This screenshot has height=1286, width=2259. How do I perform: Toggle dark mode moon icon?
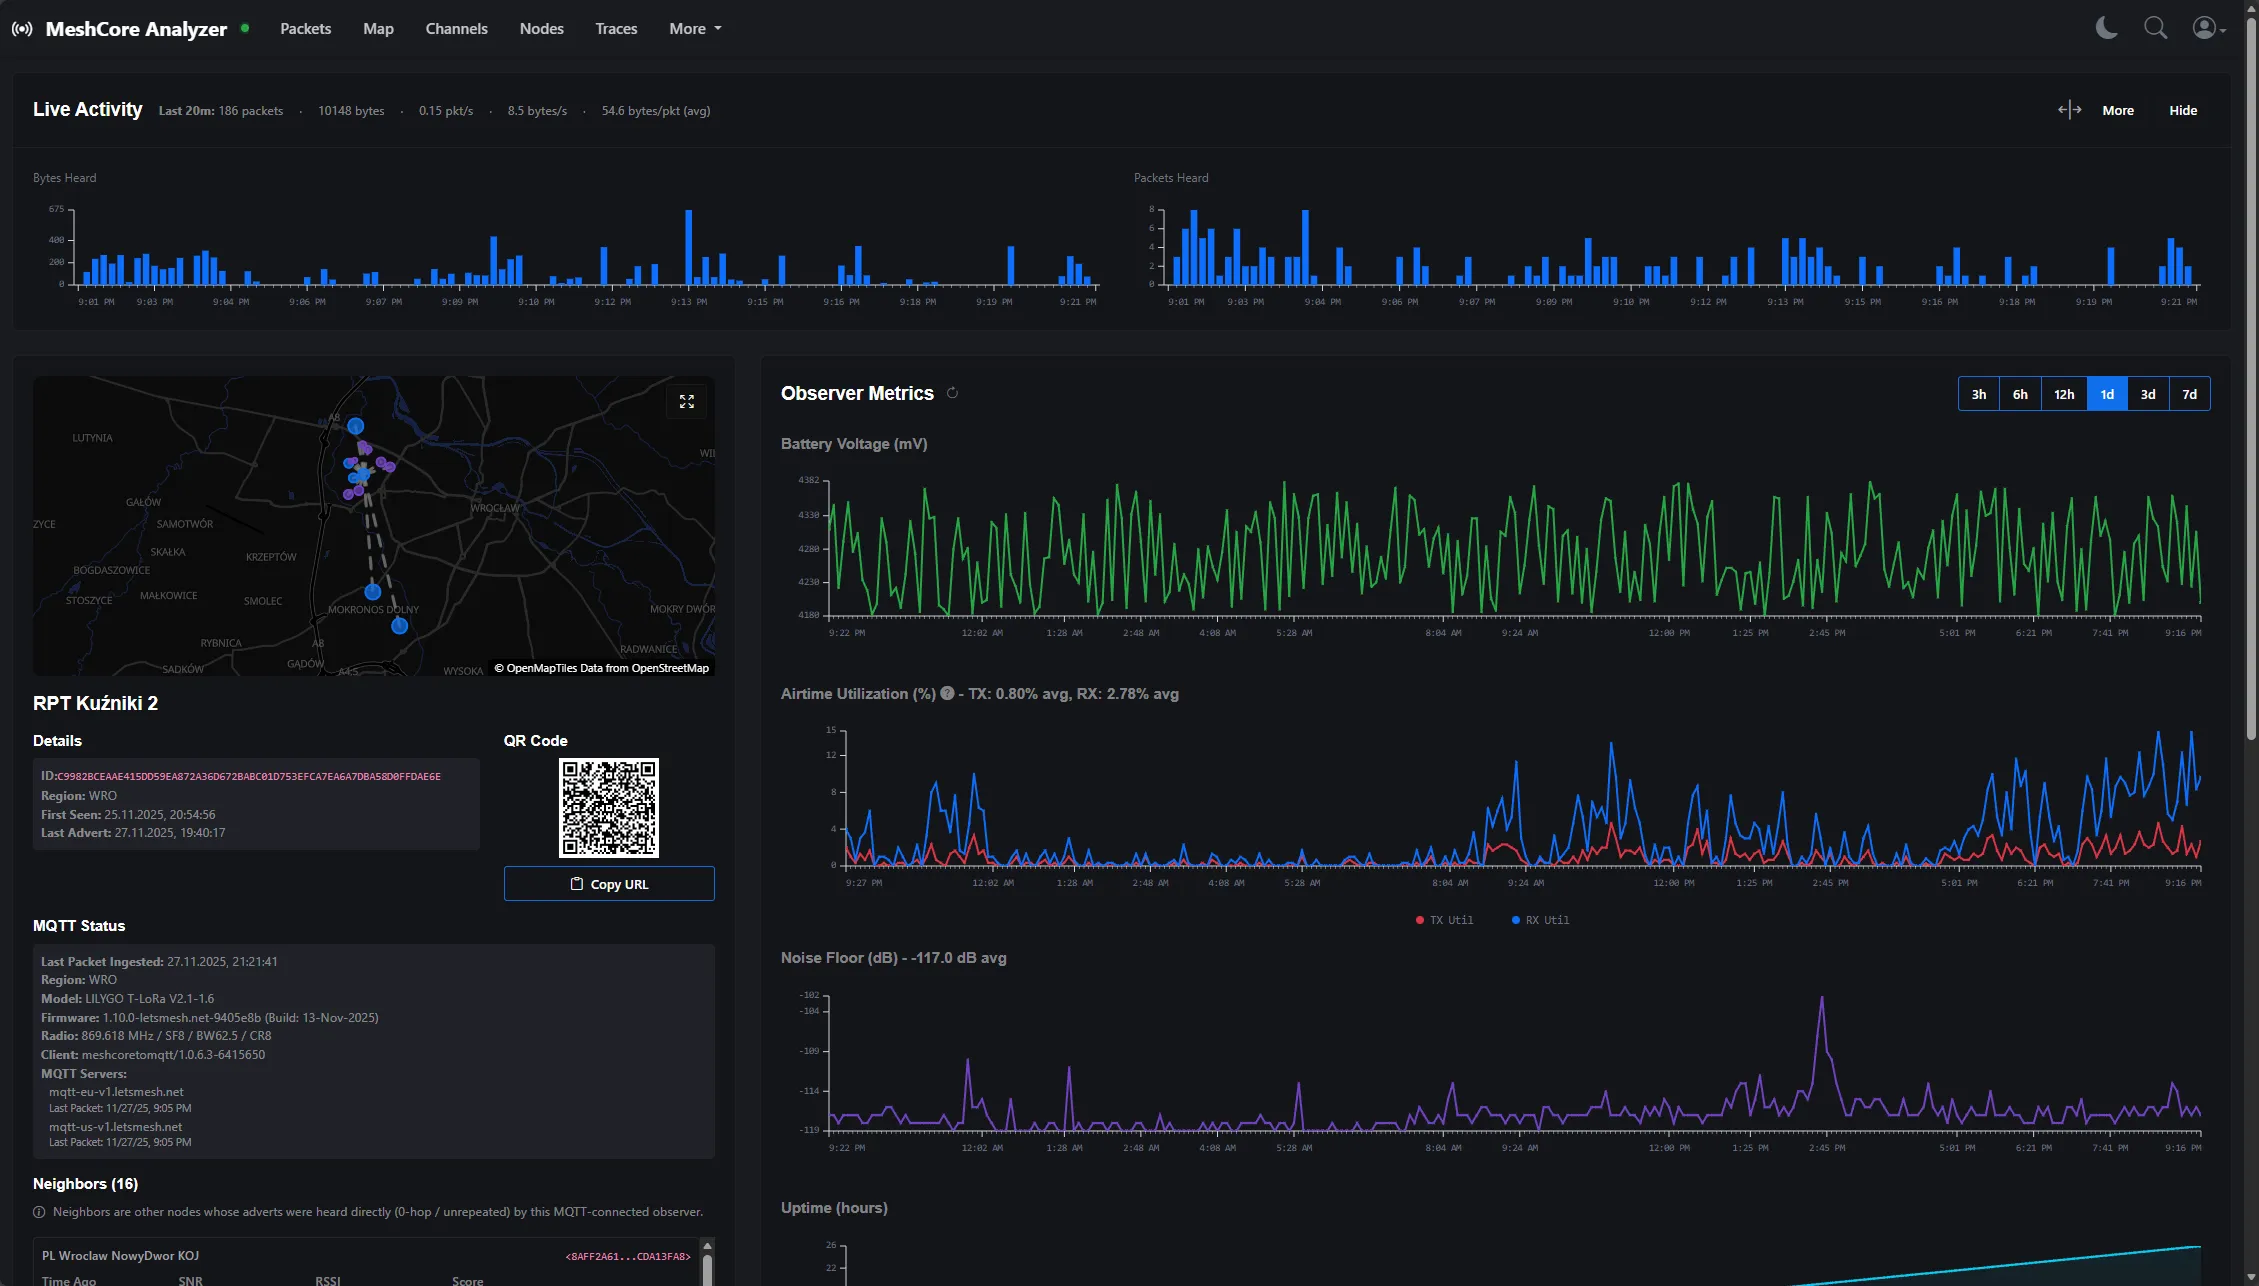pyautogui.click(x=2106, y=28)
